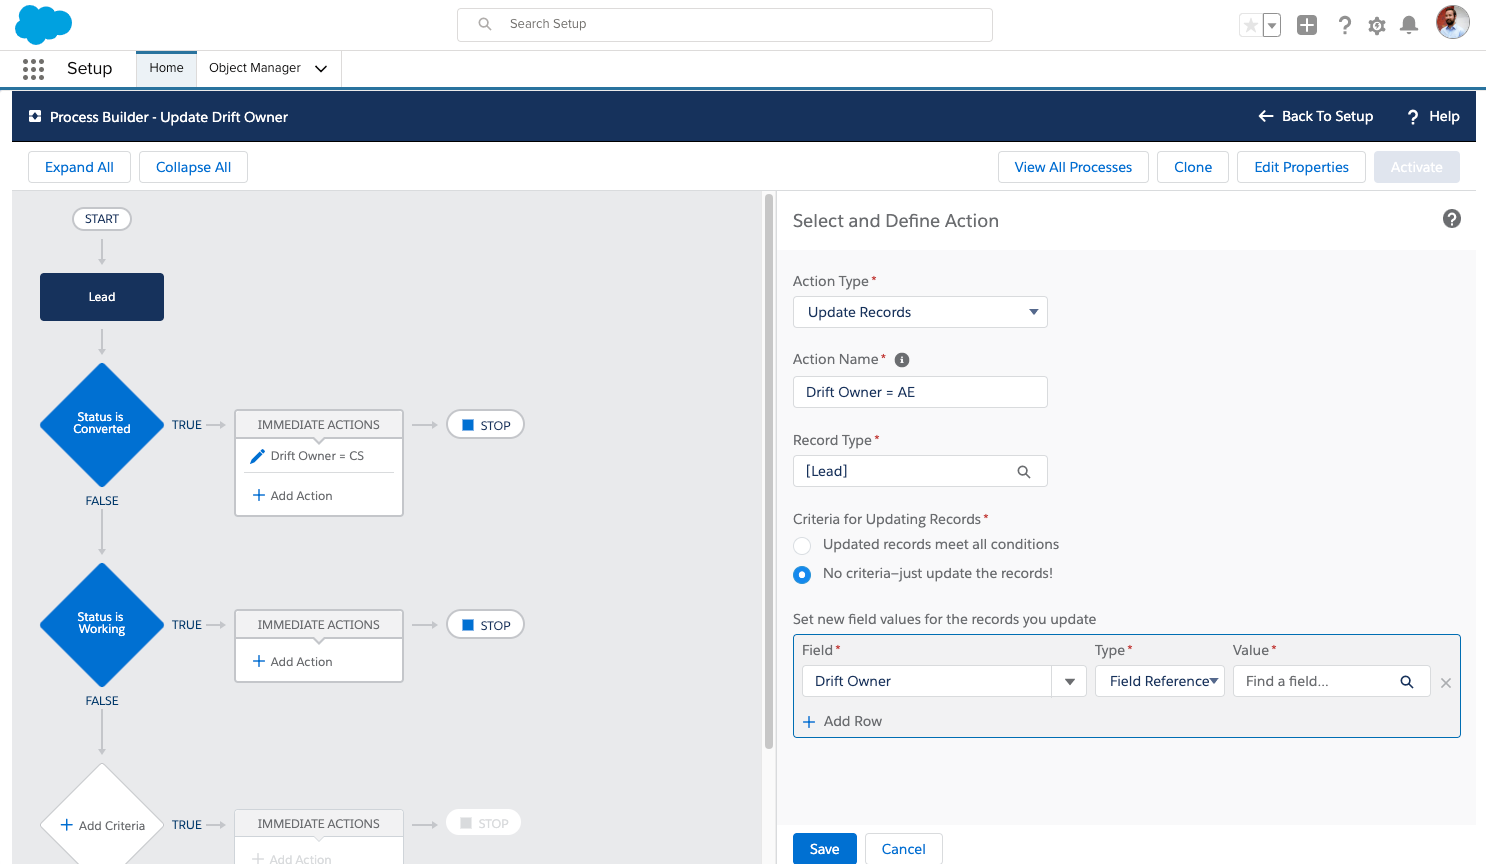Select No criteria just update the records
The height and width of the screenshot is (864, 1486).
pos(802,574)
